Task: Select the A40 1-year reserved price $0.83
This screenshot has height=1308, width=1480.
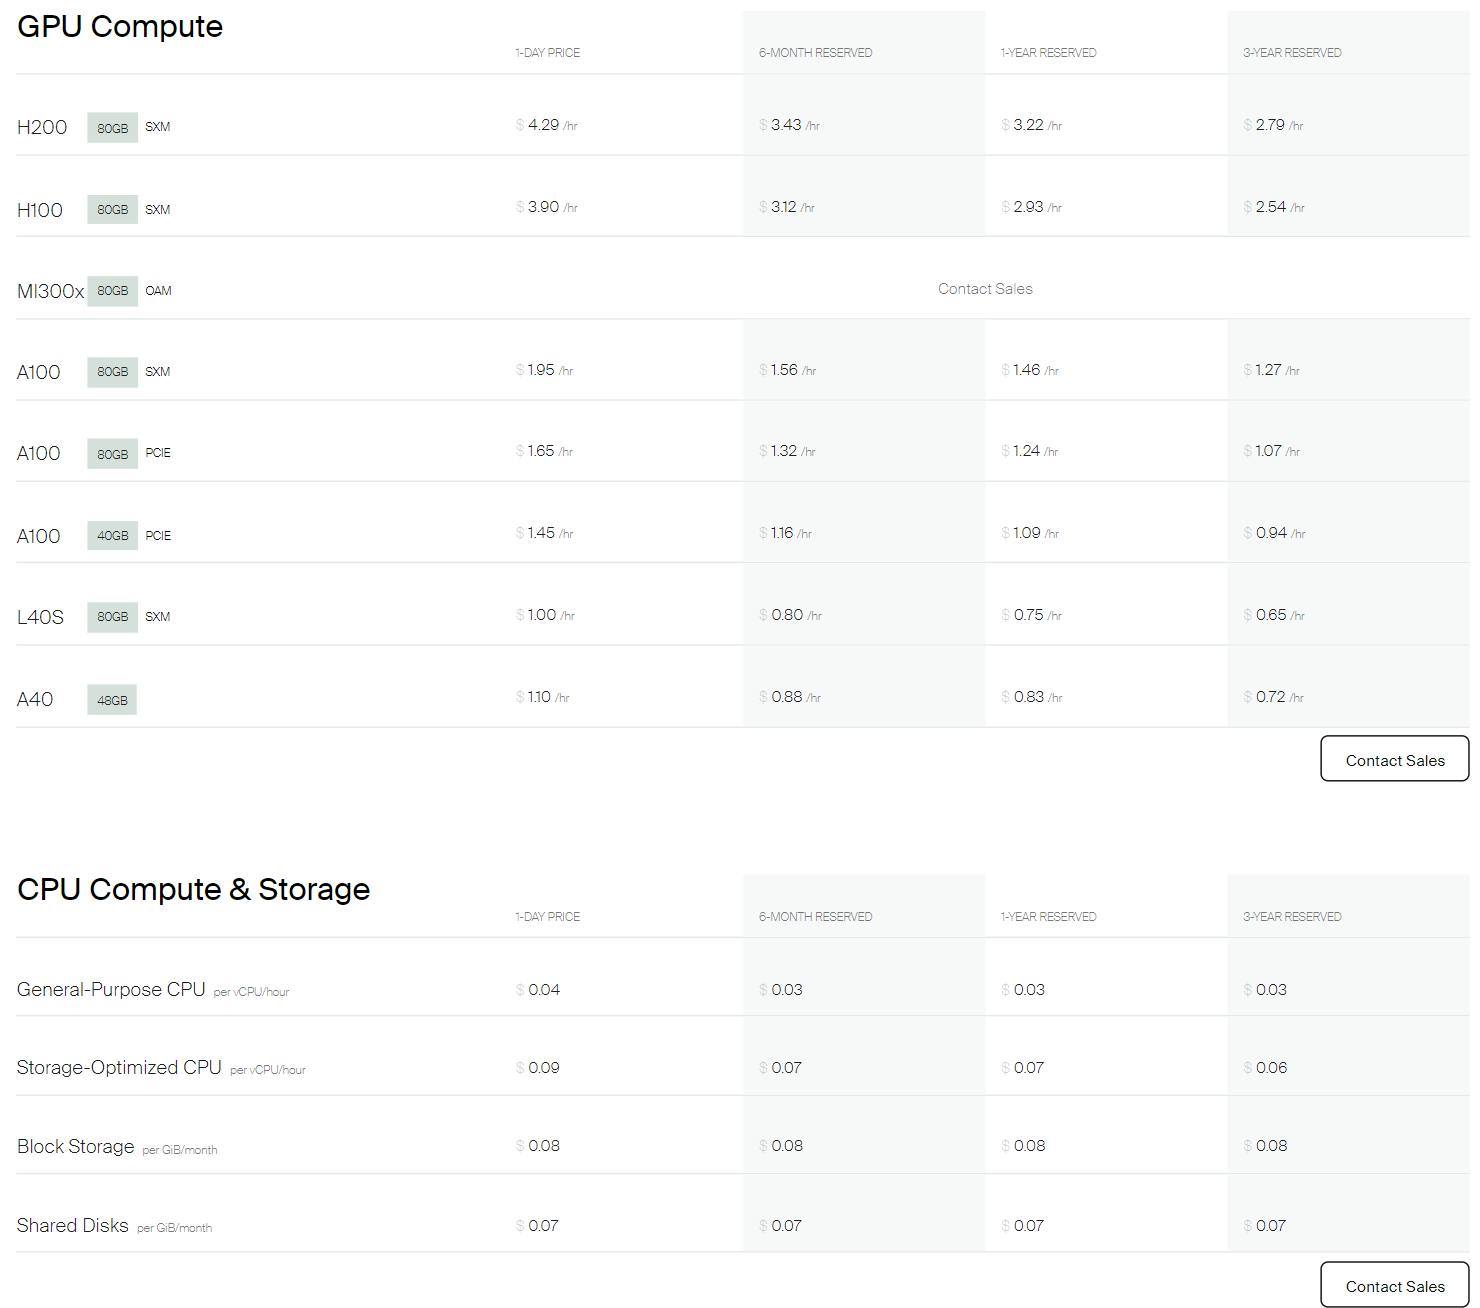Action: click(x=1031, y=697)
